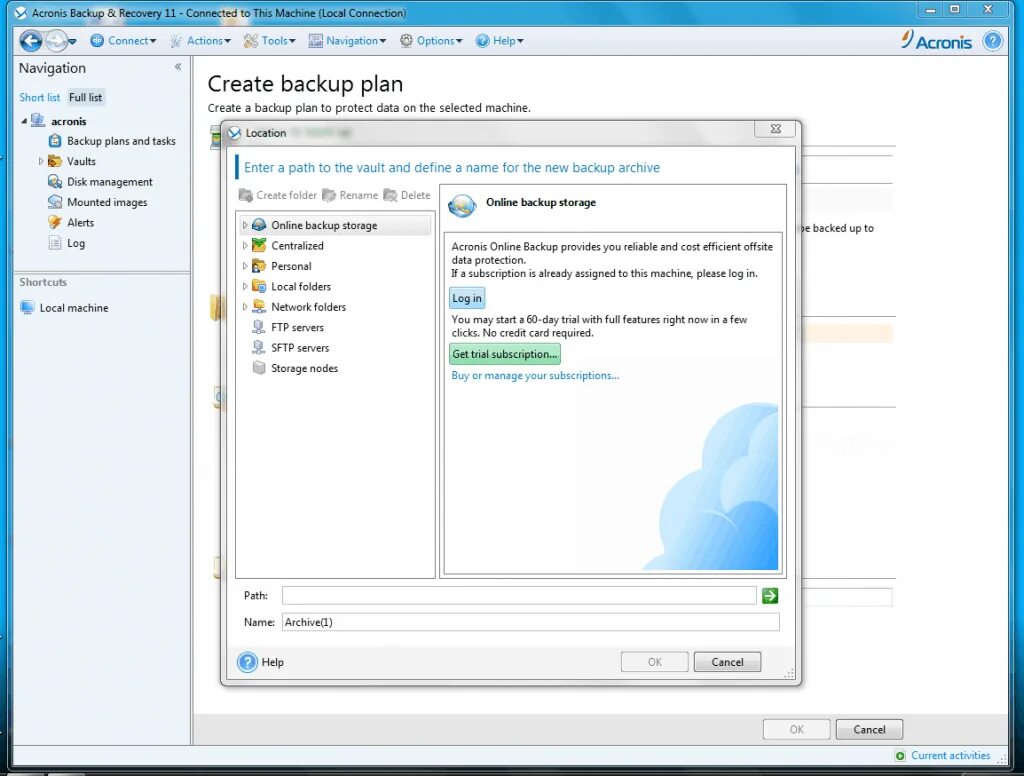Click the SFTP servers icon
This screenshot has height=776, width=1024.
point(259,348)
